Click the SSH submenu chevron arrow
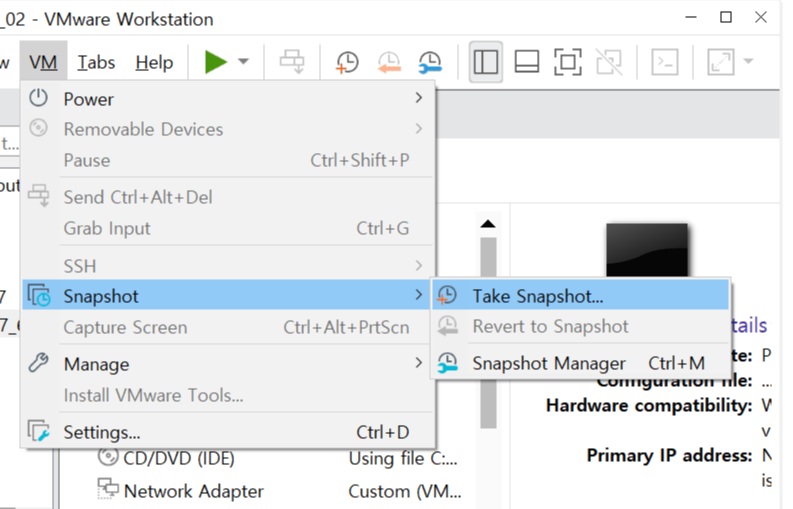The width and height of the screenshot is (793, 509). point(419,265)
